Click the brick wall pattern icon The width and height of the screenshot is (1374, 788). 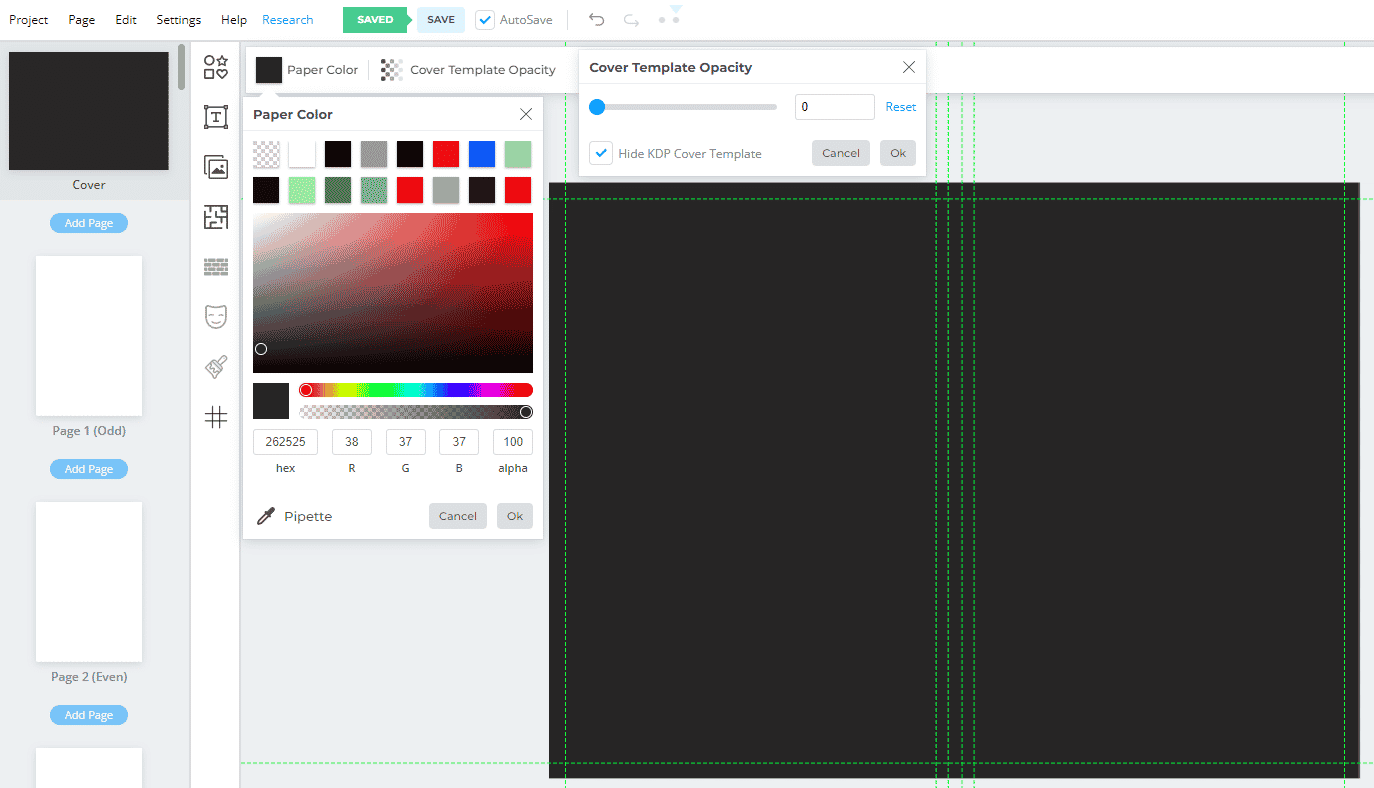tap(216, 267)
